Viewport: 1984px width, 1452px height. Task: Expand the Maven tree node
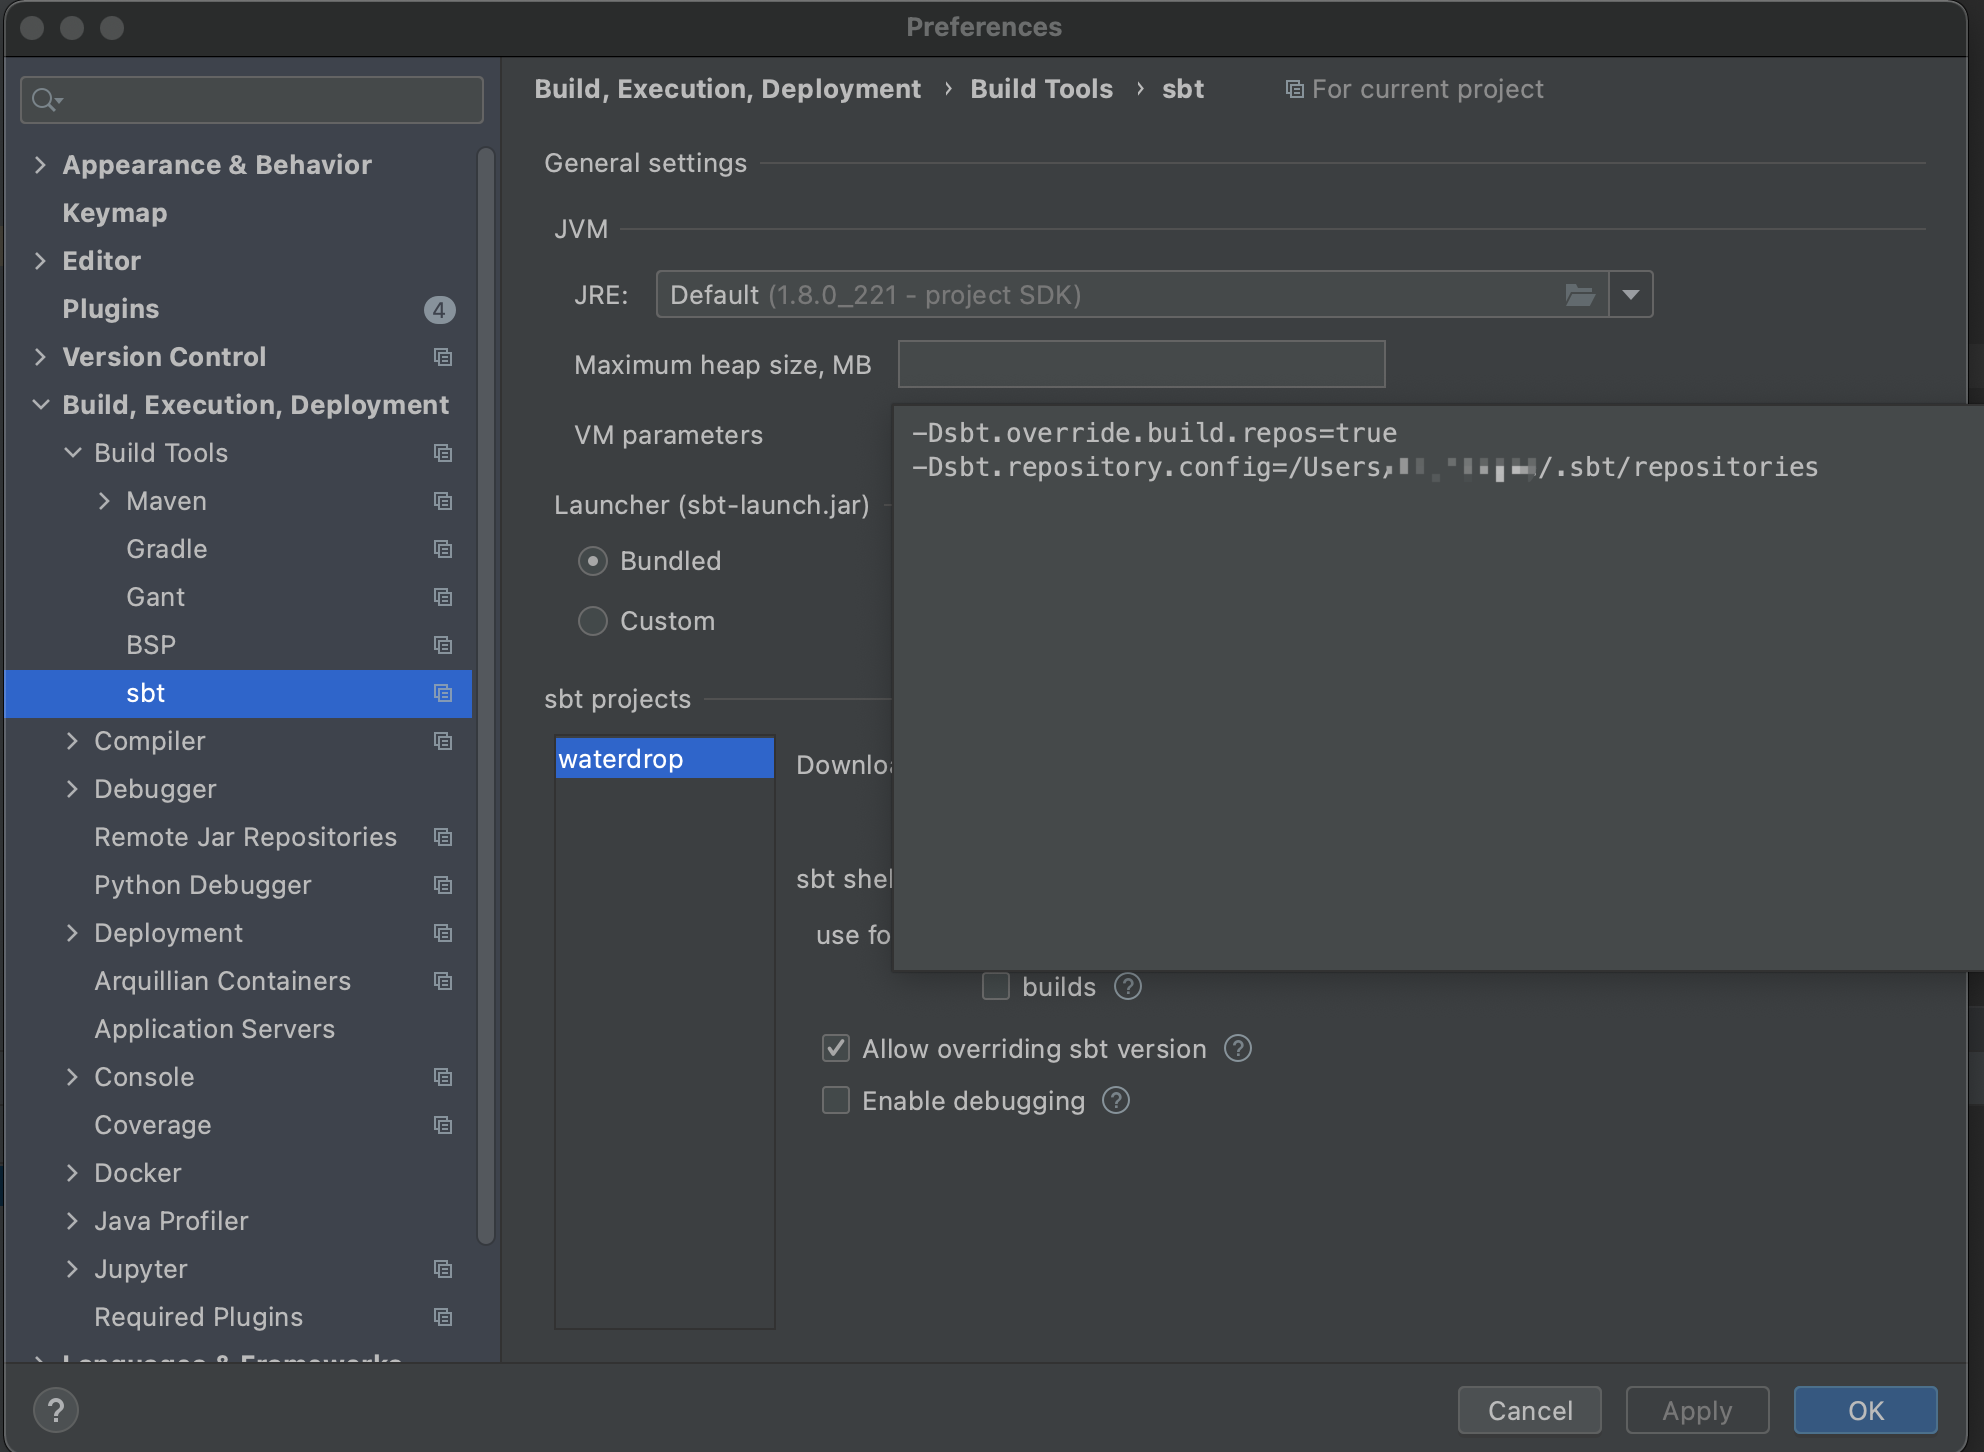tap(104, 501)
